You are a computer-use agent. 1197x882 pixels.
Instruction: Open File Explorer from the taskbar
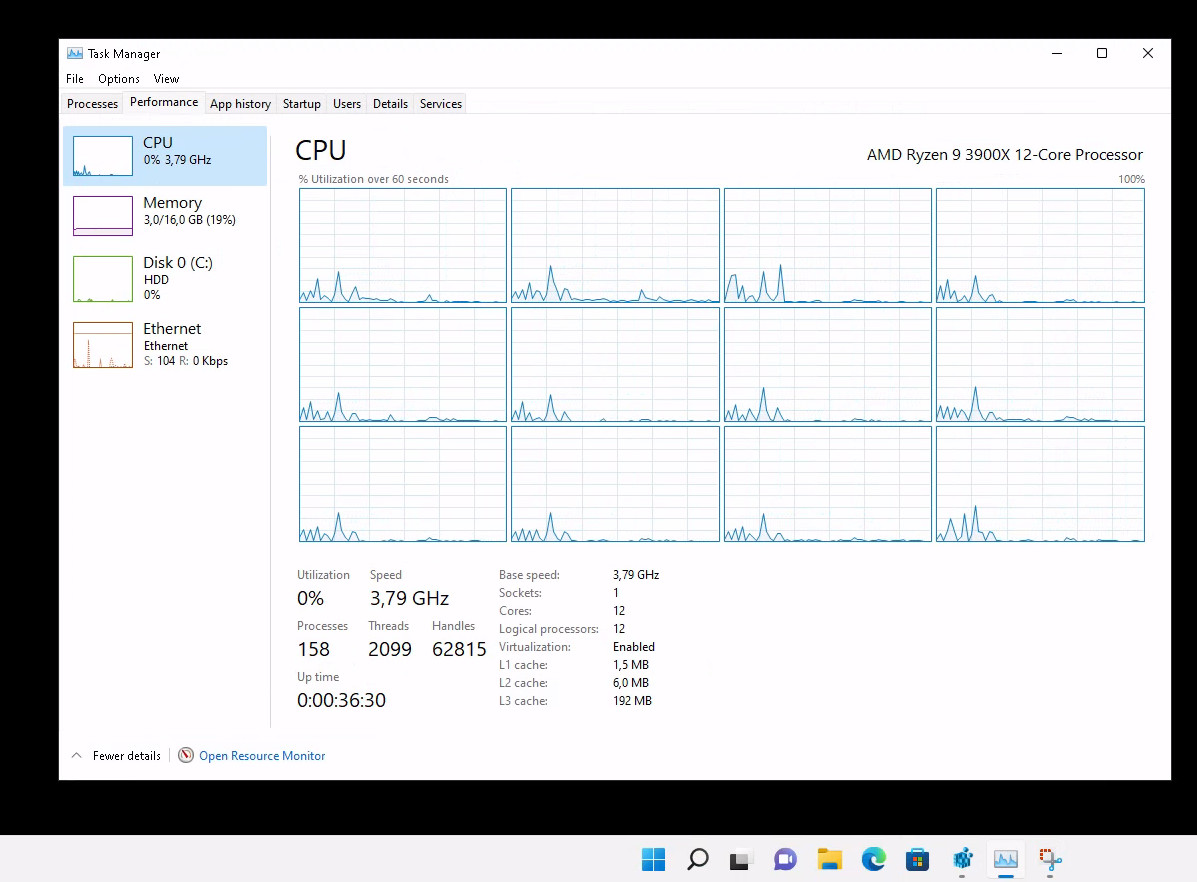click(829, 860)
